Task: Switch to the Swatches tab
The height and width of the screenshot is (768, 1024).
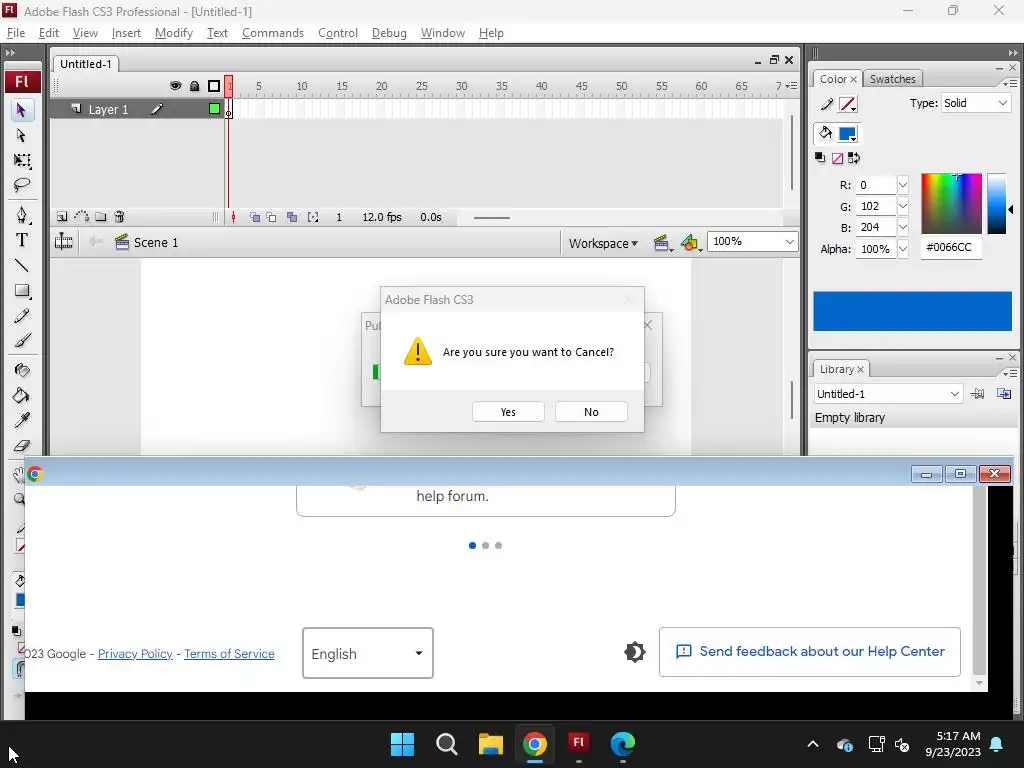Action: click(x=893, y=79)
